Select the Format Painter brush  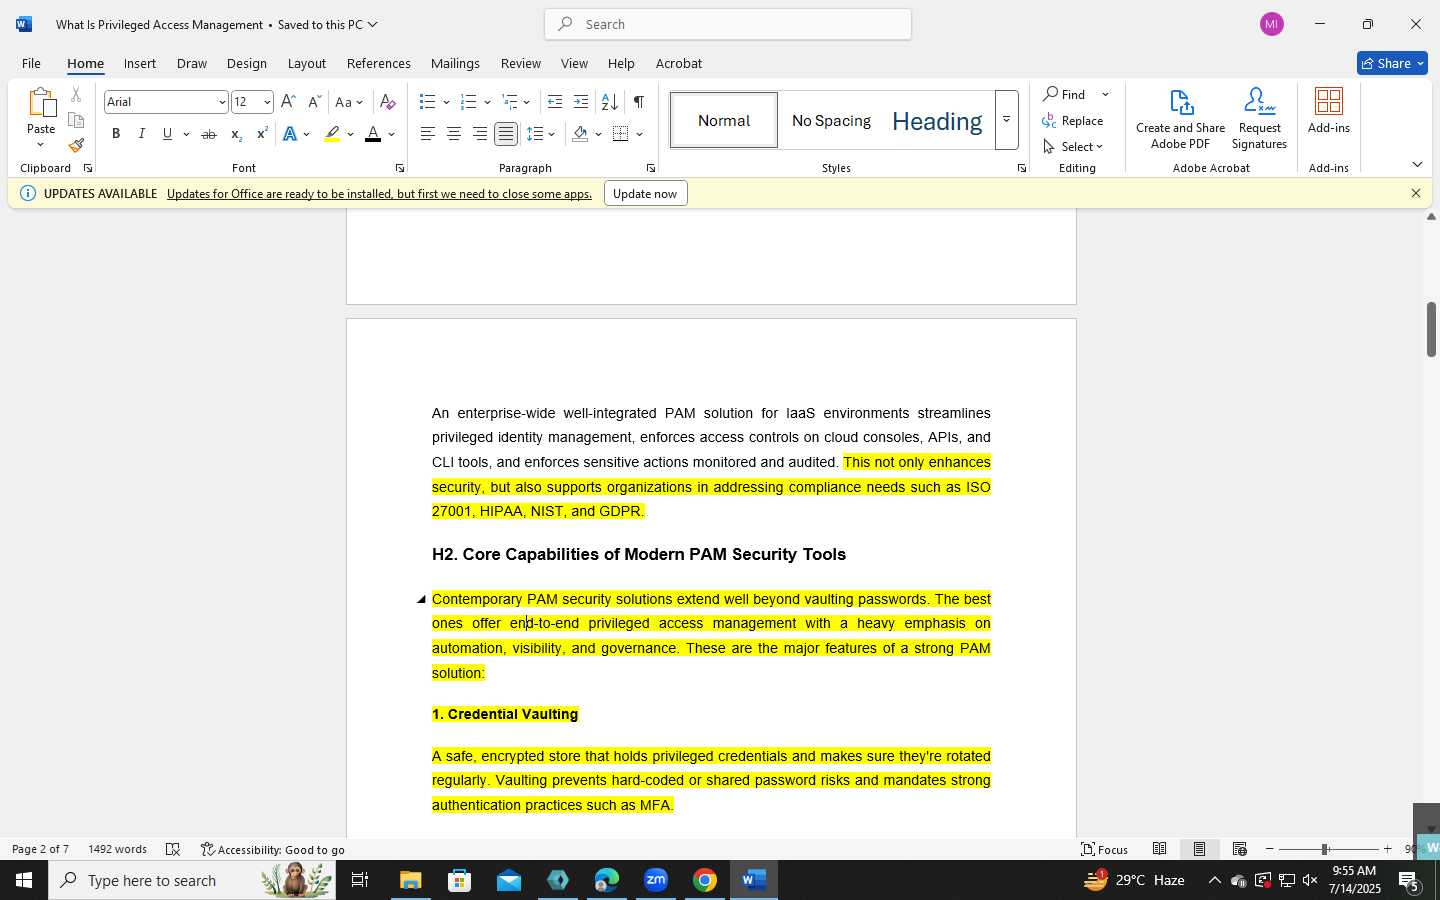(x=76, y=145)
